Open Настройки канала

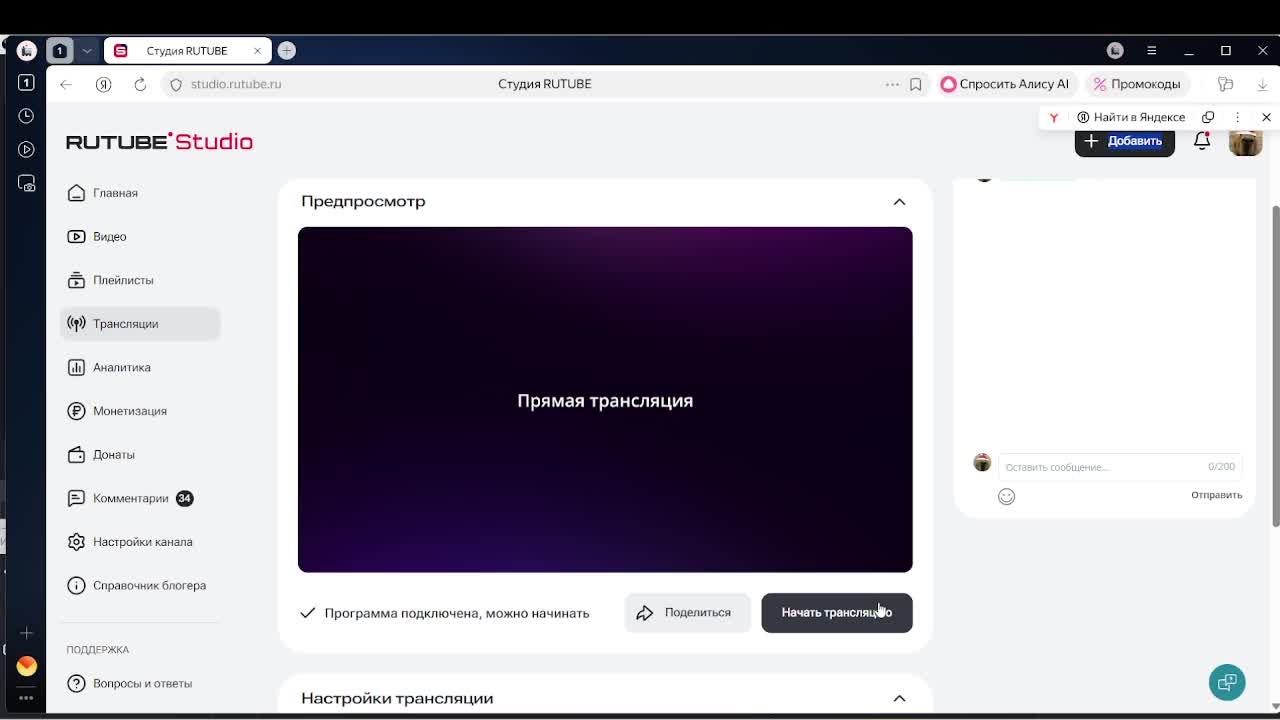[140, 542]
